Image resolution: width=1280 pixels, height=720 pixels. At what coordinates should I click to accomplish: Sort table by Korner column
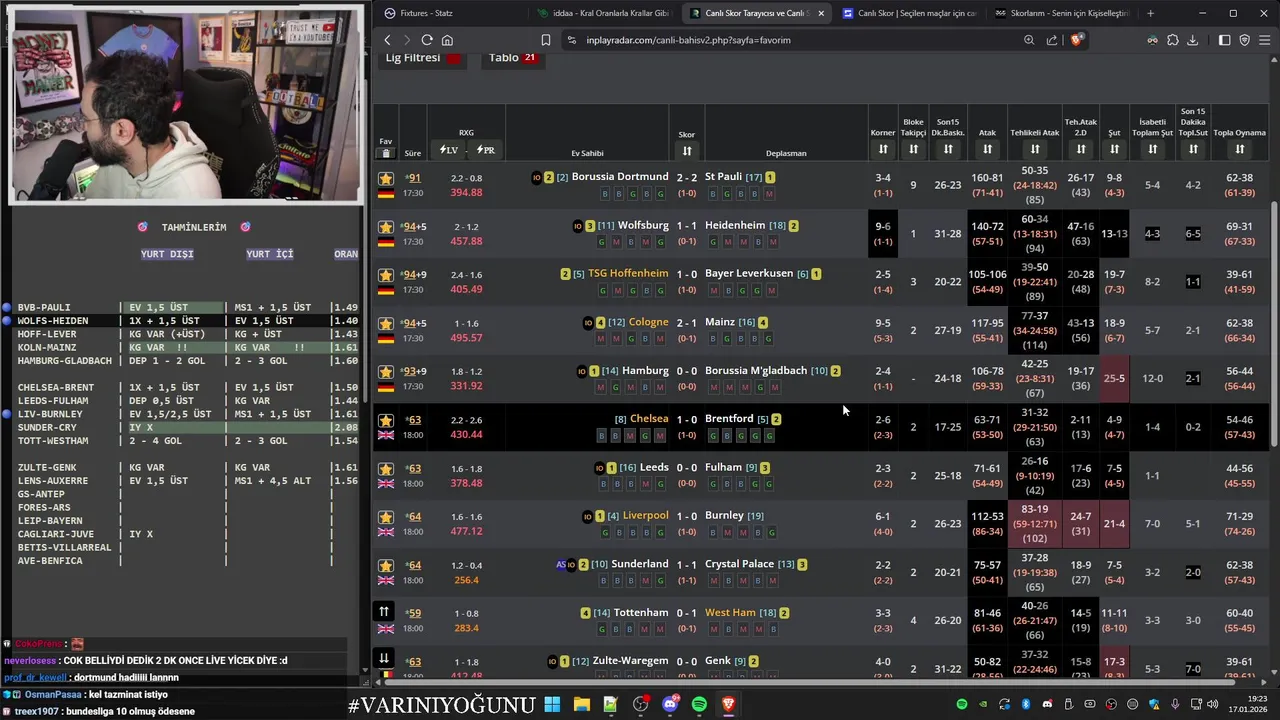tap(883, 149)
